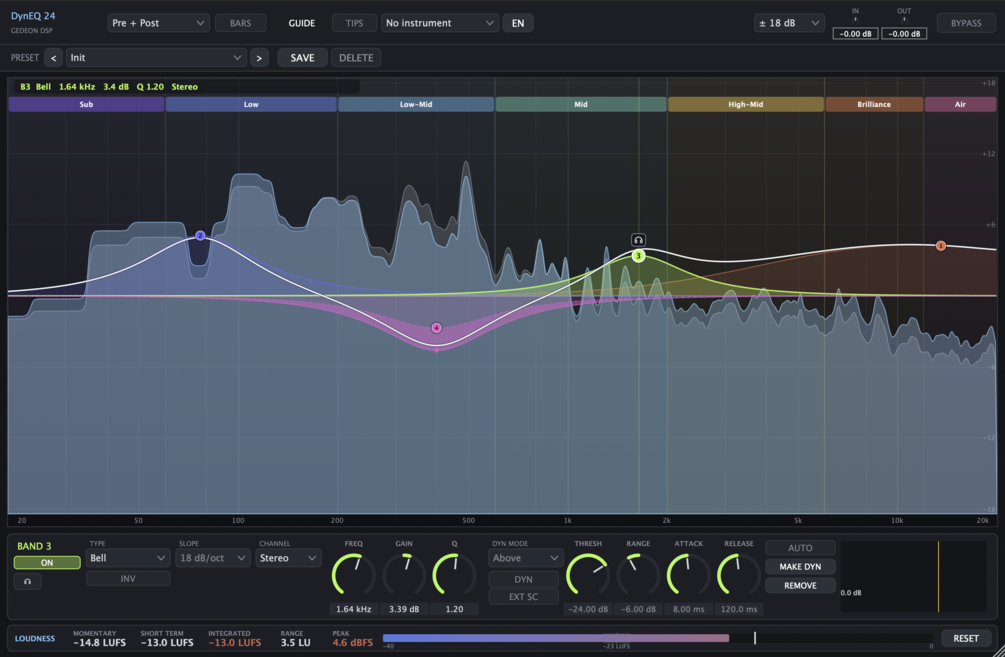The image size is (1005, 657).
Task: Click the Low-Mid frequency range tab
Action: (x=416, y=104)
